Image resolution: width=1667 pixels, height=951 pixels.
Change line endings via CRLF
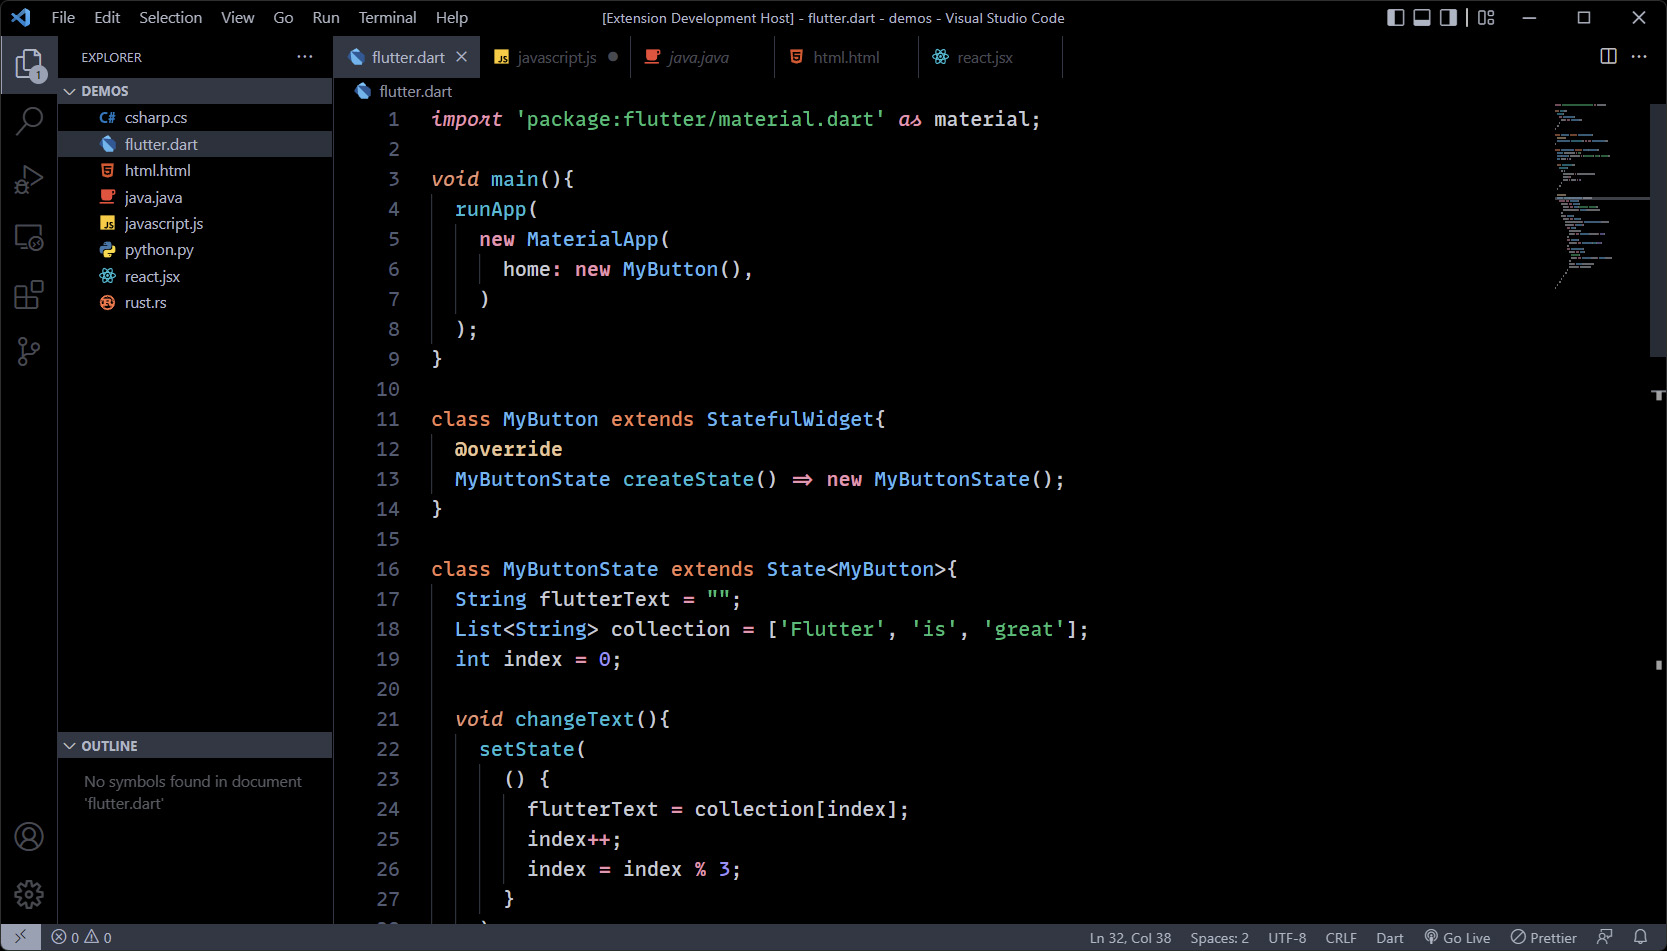1341,937
